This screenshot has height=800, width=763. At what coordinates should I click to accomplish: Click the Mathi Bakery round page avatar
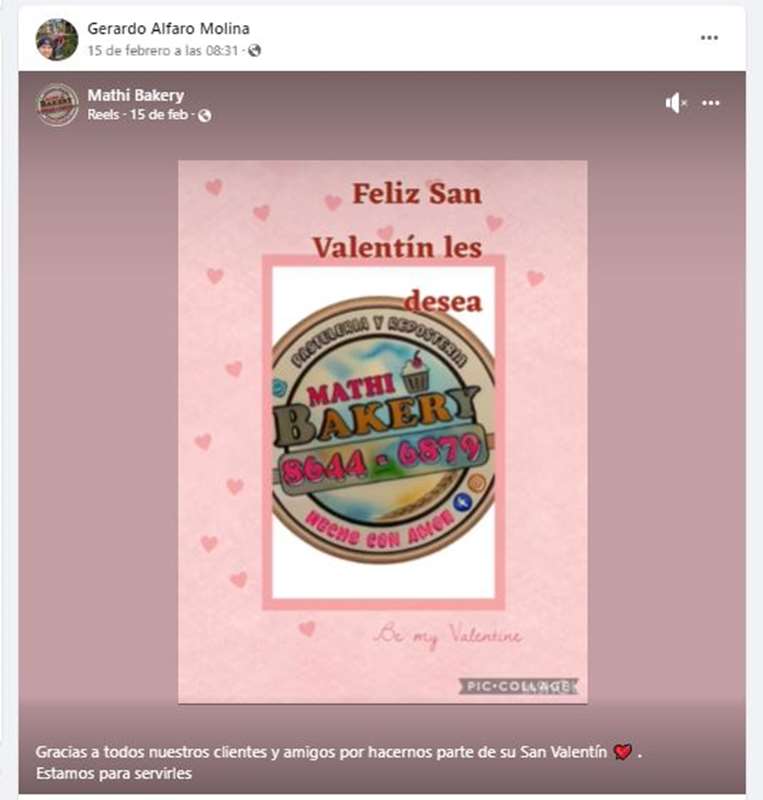57,104
